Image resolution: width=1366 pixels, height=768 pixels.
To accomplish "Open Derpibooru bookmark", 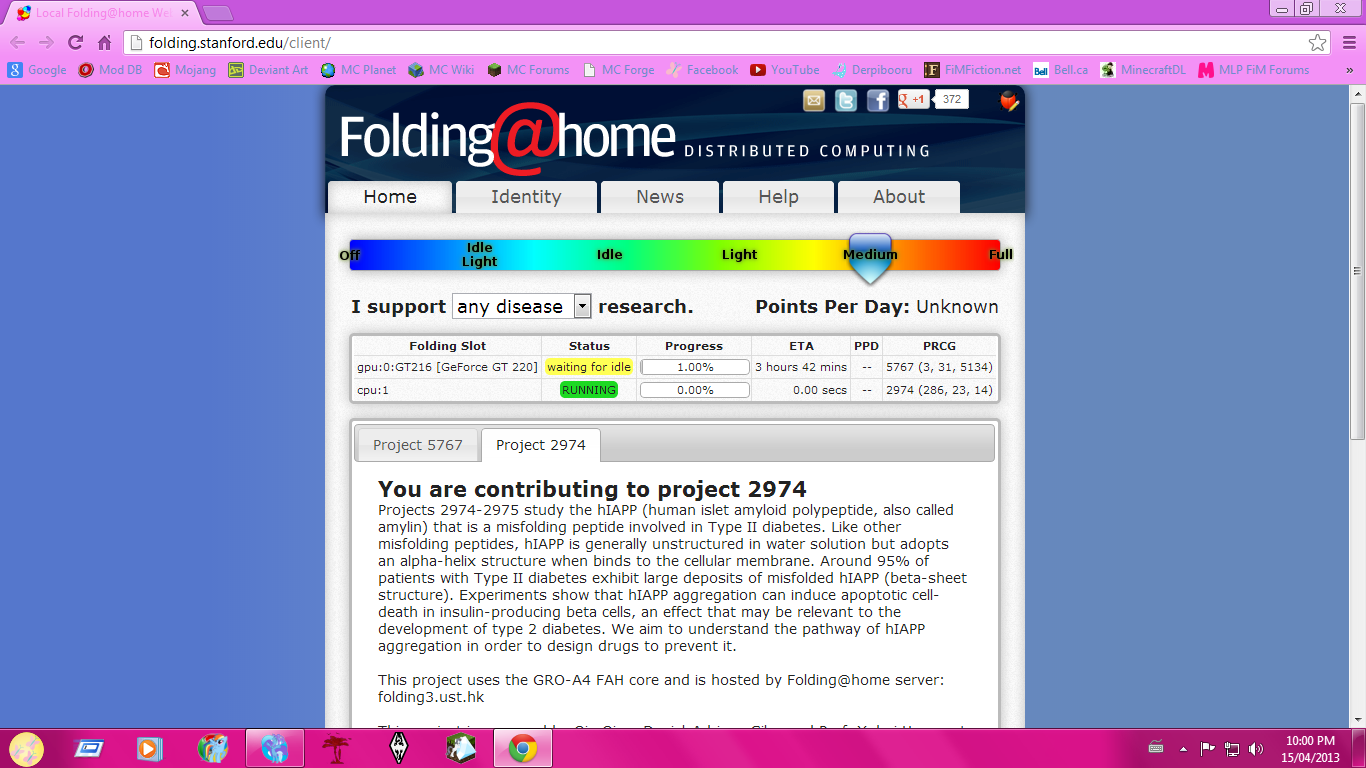I will click(x=872, y=70).
